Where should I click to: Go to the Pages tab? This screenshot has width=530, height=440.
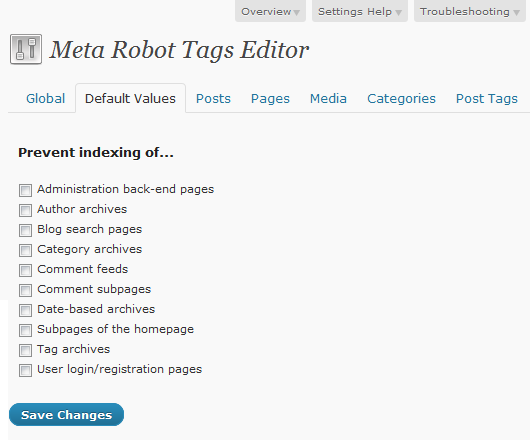click(270, 99)
